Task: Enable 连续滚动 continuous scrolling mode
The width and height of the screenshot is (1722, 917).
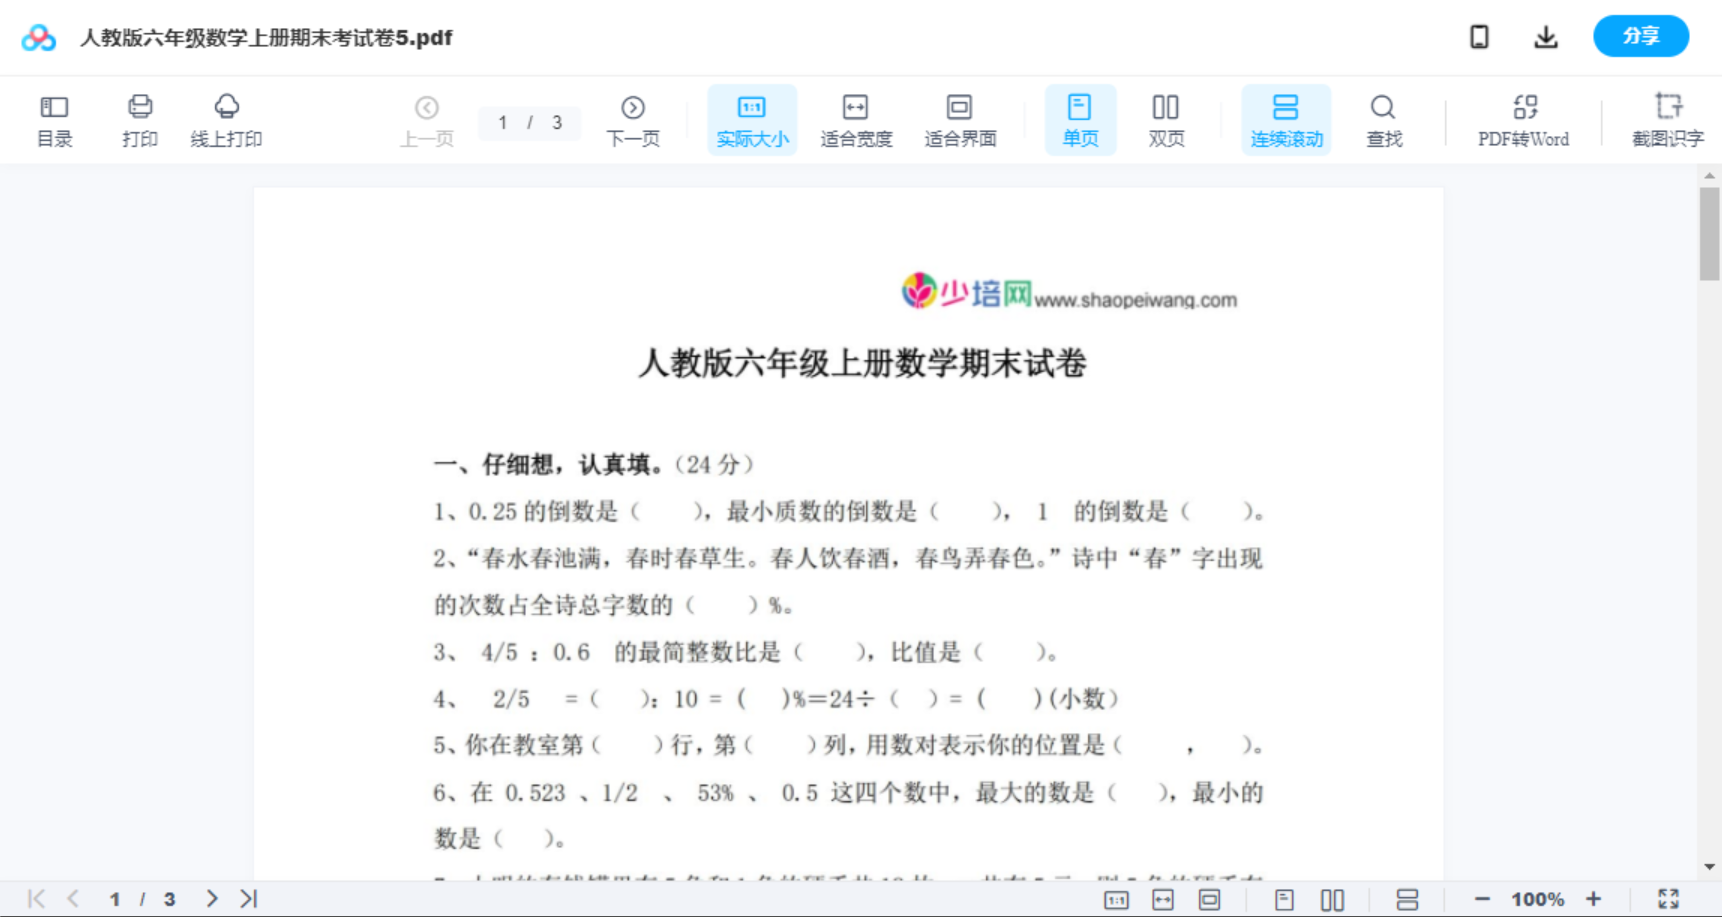Action: coord(1285,119)
